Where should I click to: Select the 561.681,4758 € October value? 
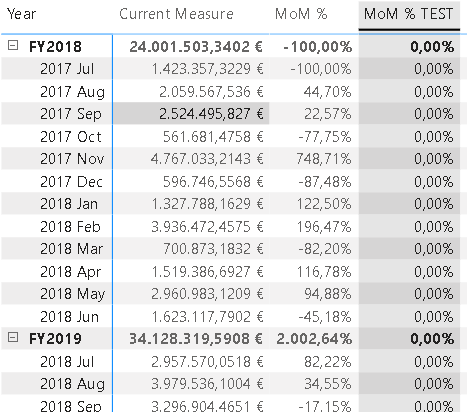pyautogui.click(x=213, y=137)
